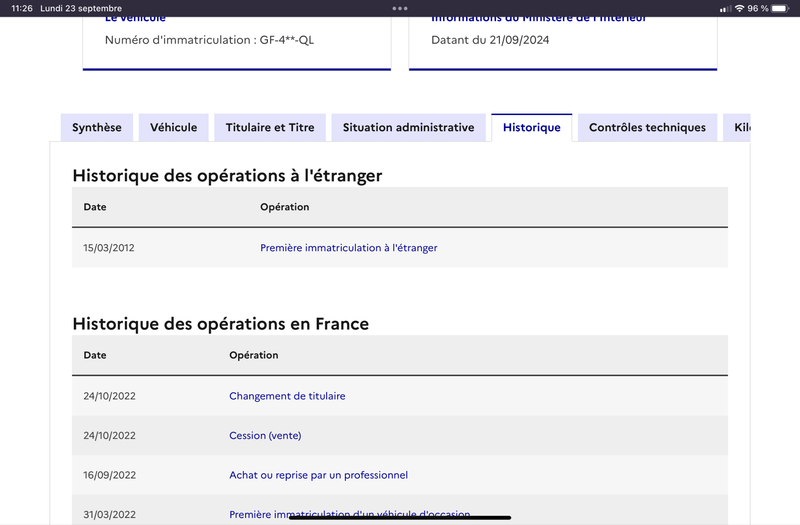Image resolution: width=800 pixels, height=525 pixels.
Task: Click Première immatriculation d'un véhicule d'occasion link
Action: tap(349, 514)
